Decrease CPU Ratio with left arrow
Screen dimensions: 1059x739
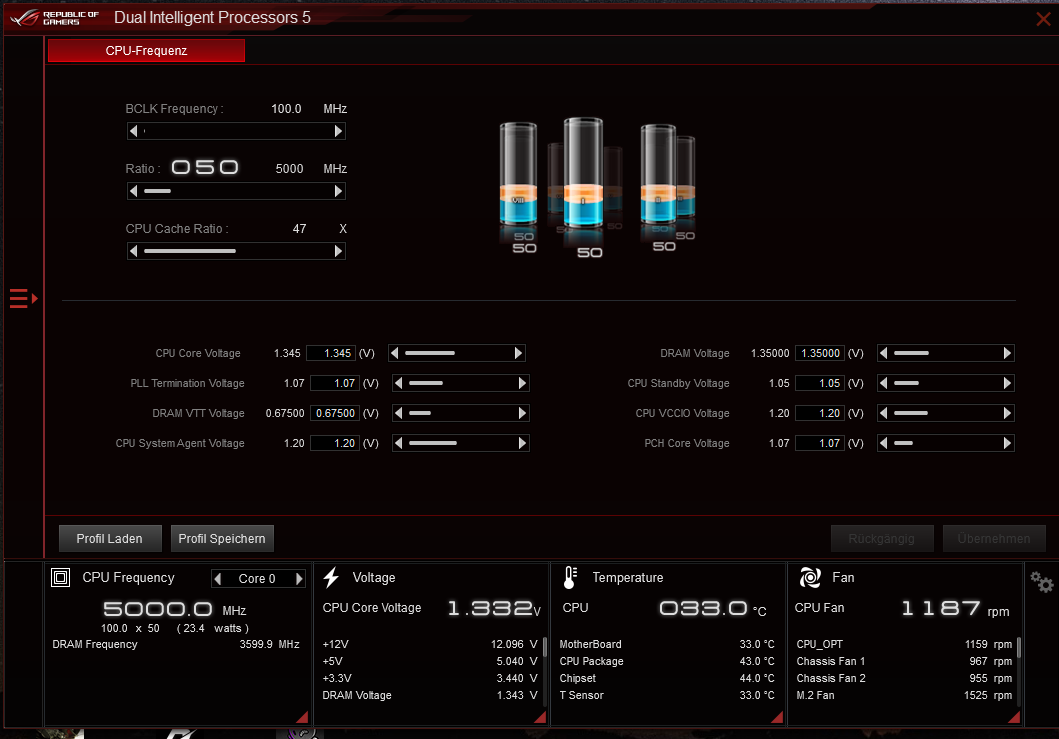[x=134, y=191]
